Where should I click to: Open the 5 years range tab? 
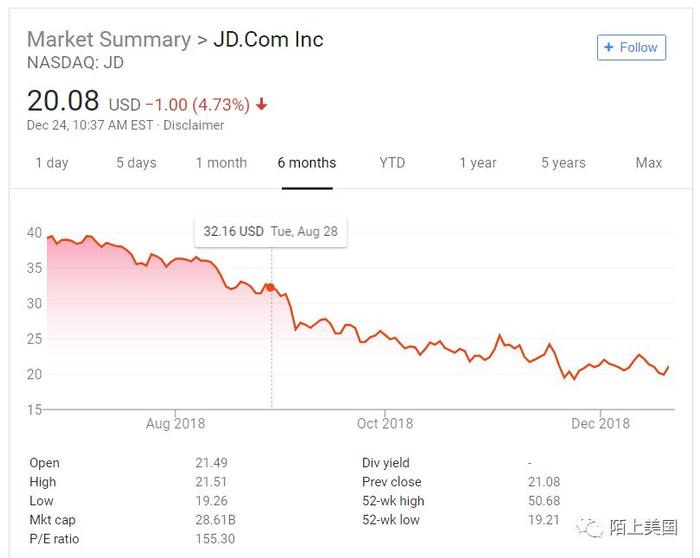pos(563,163)
